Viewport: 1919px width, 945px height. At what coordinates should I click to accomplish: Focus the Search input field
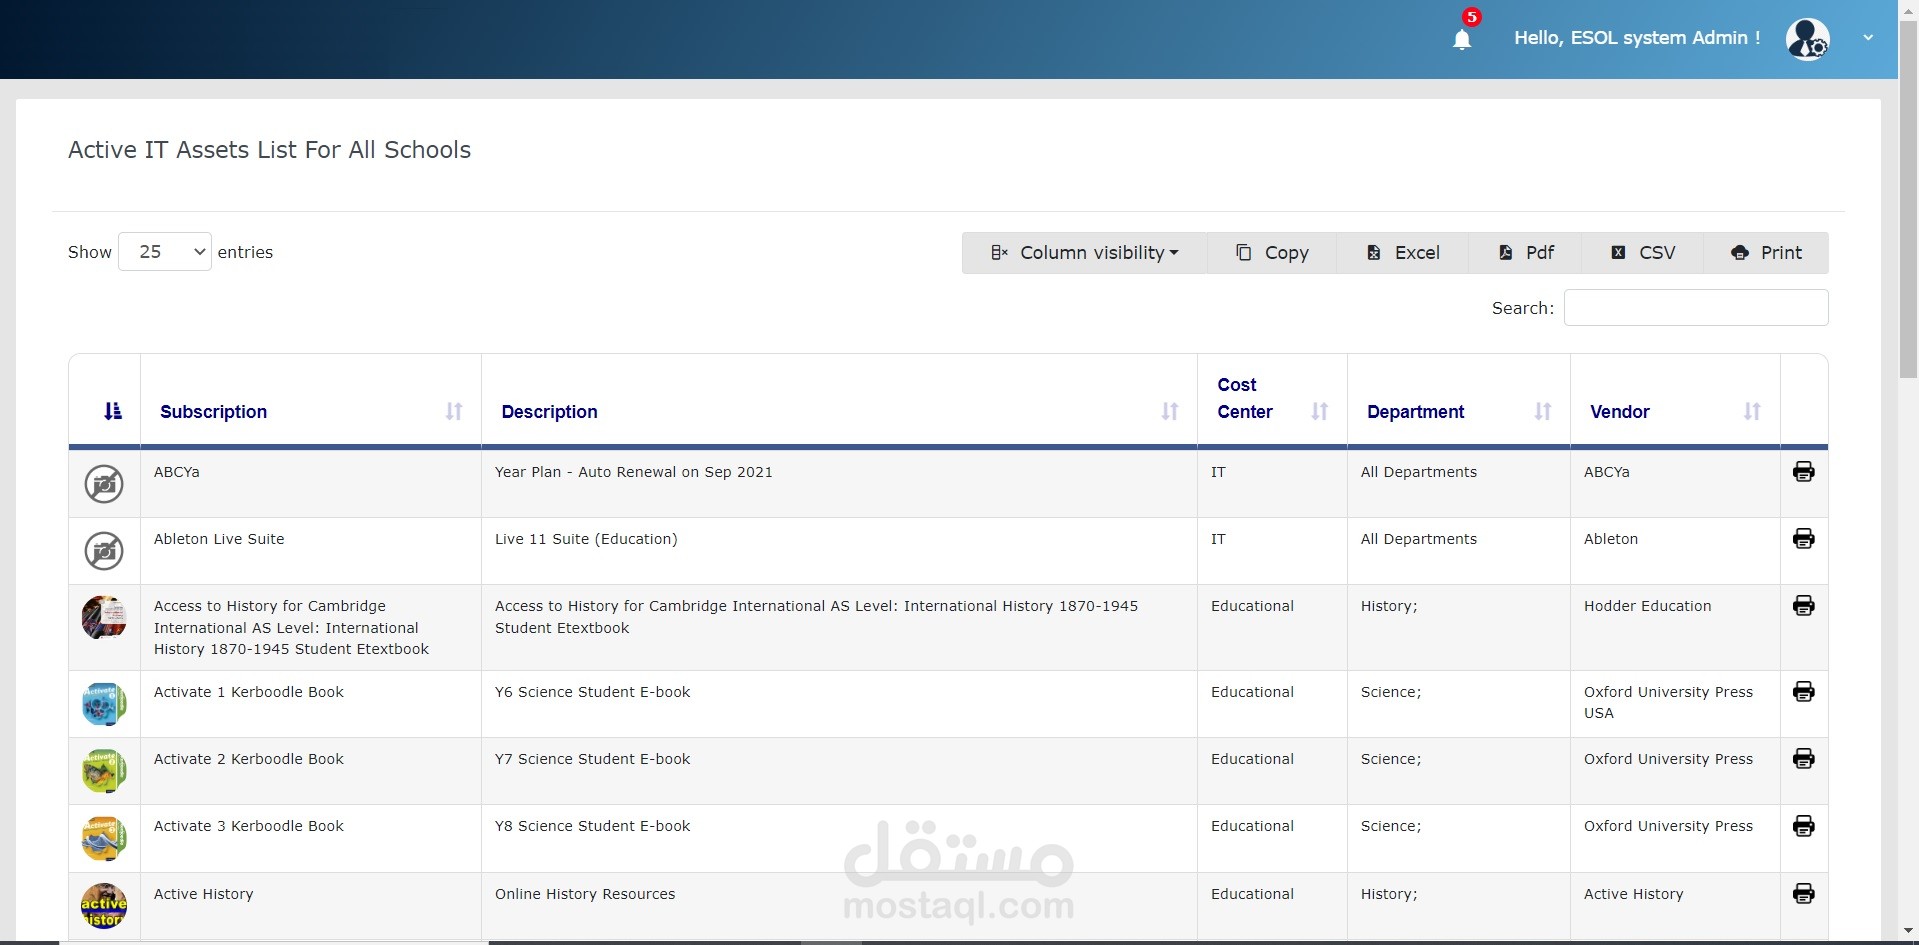pyautogui.click(x=1696, y=308)
